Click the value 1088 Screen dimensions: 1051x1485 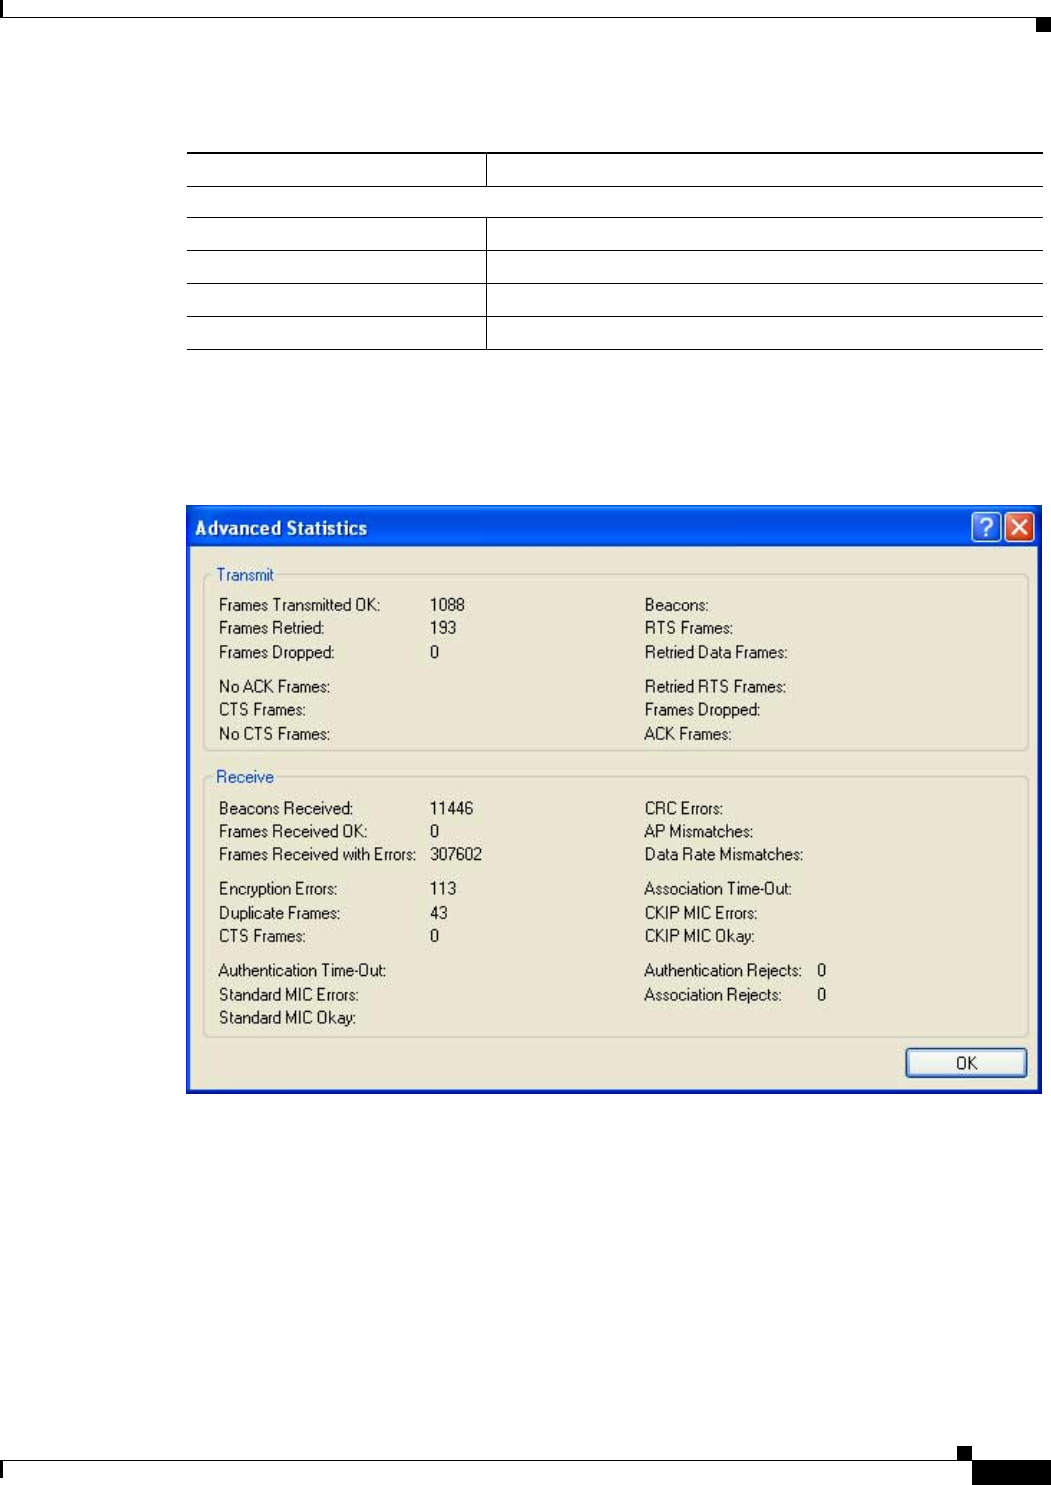447,605
